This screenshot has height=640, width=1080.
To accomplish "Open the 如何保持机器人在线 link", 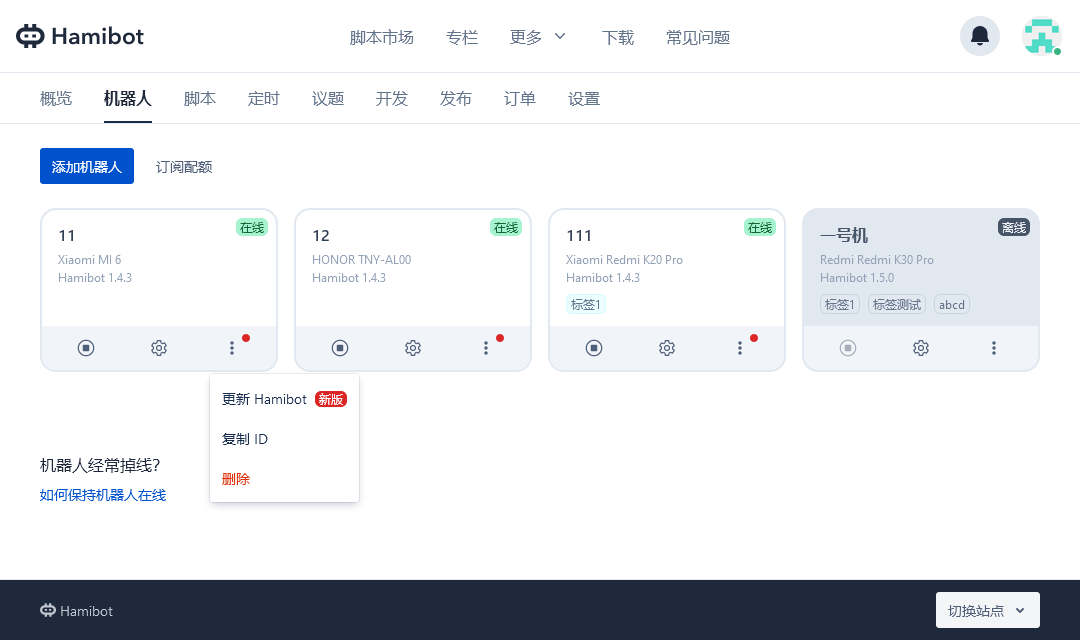I will [x=103, y=495].
